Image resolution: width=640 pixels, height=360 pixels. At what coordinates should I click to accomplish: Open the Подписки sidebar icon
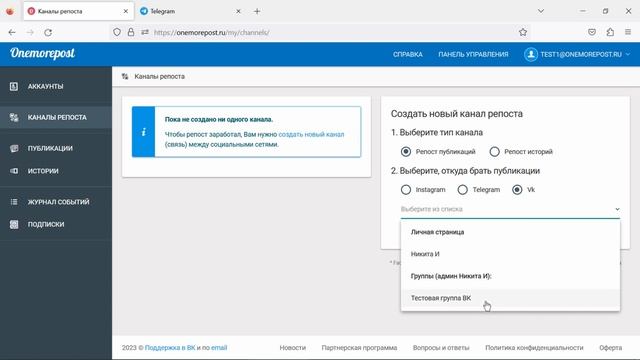pos(14,224)
